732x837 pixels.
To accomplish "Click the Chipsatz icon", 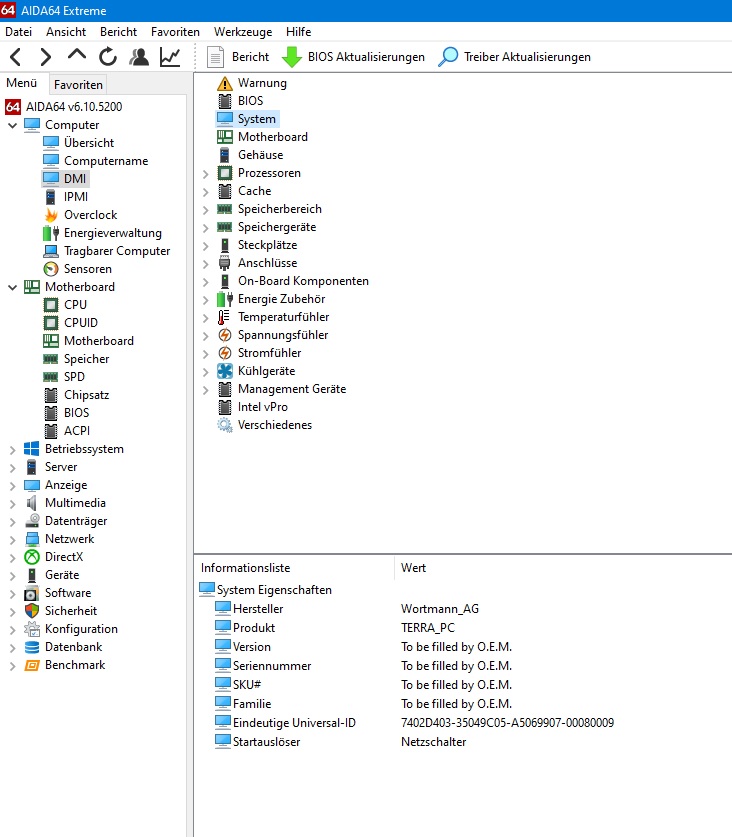I will (x=51, y=395).
